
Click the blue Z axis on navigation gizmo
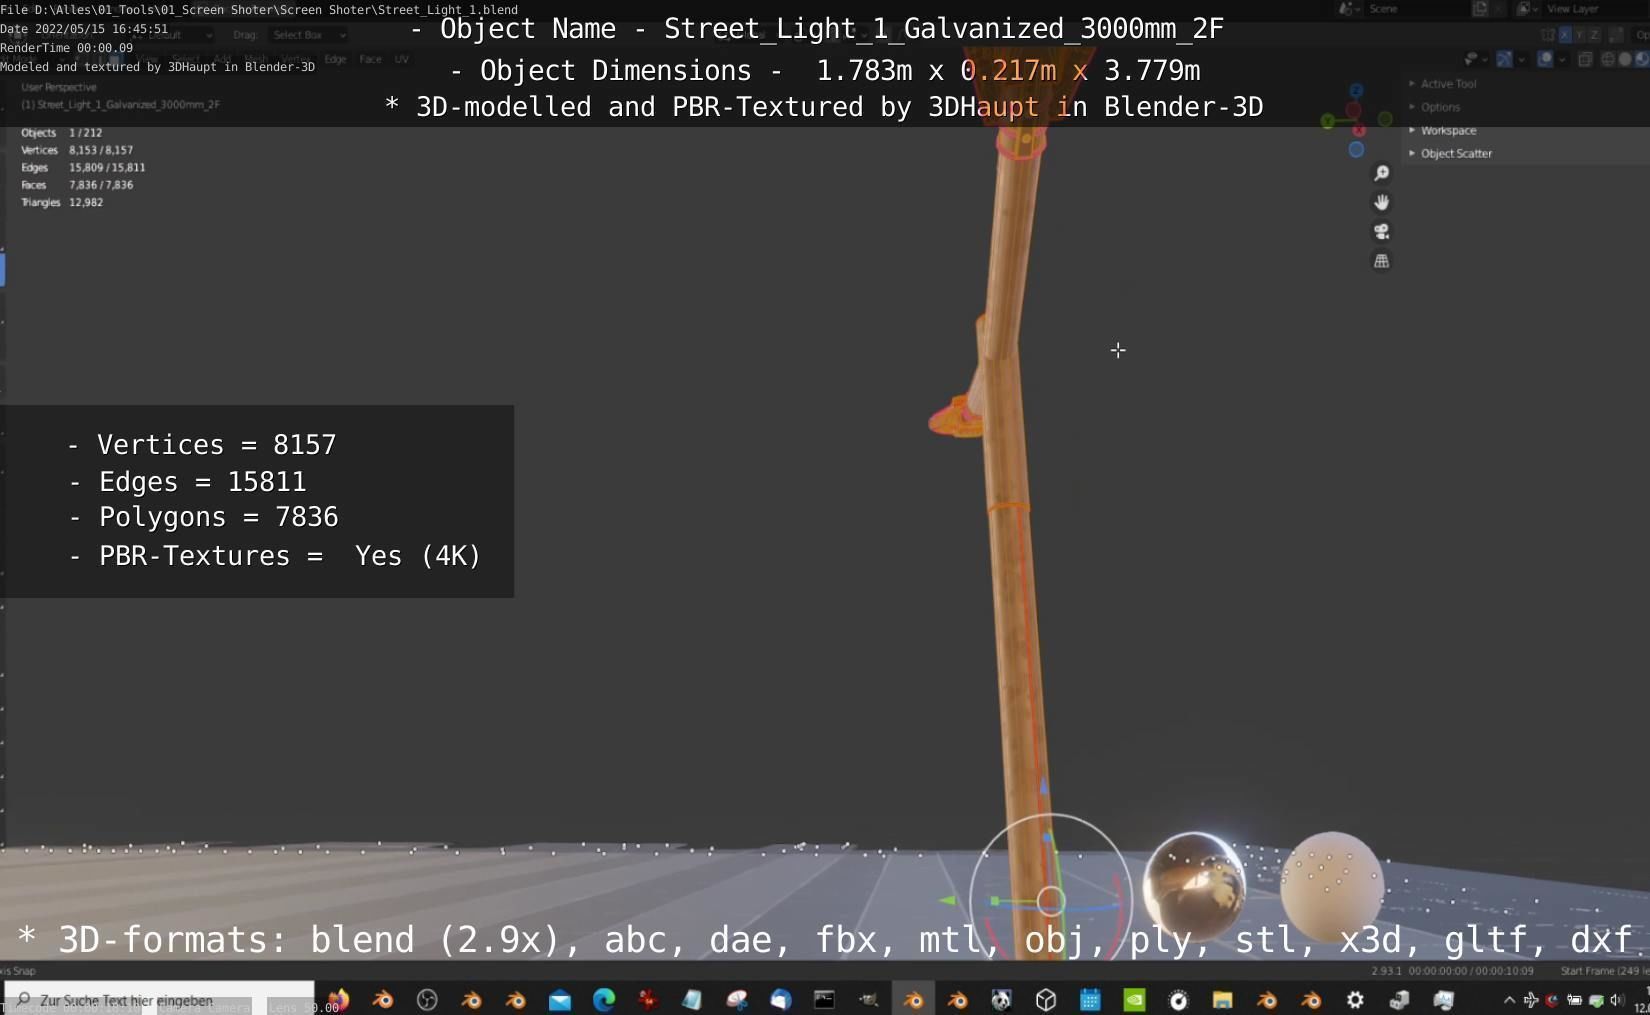tap(1356, 91)
